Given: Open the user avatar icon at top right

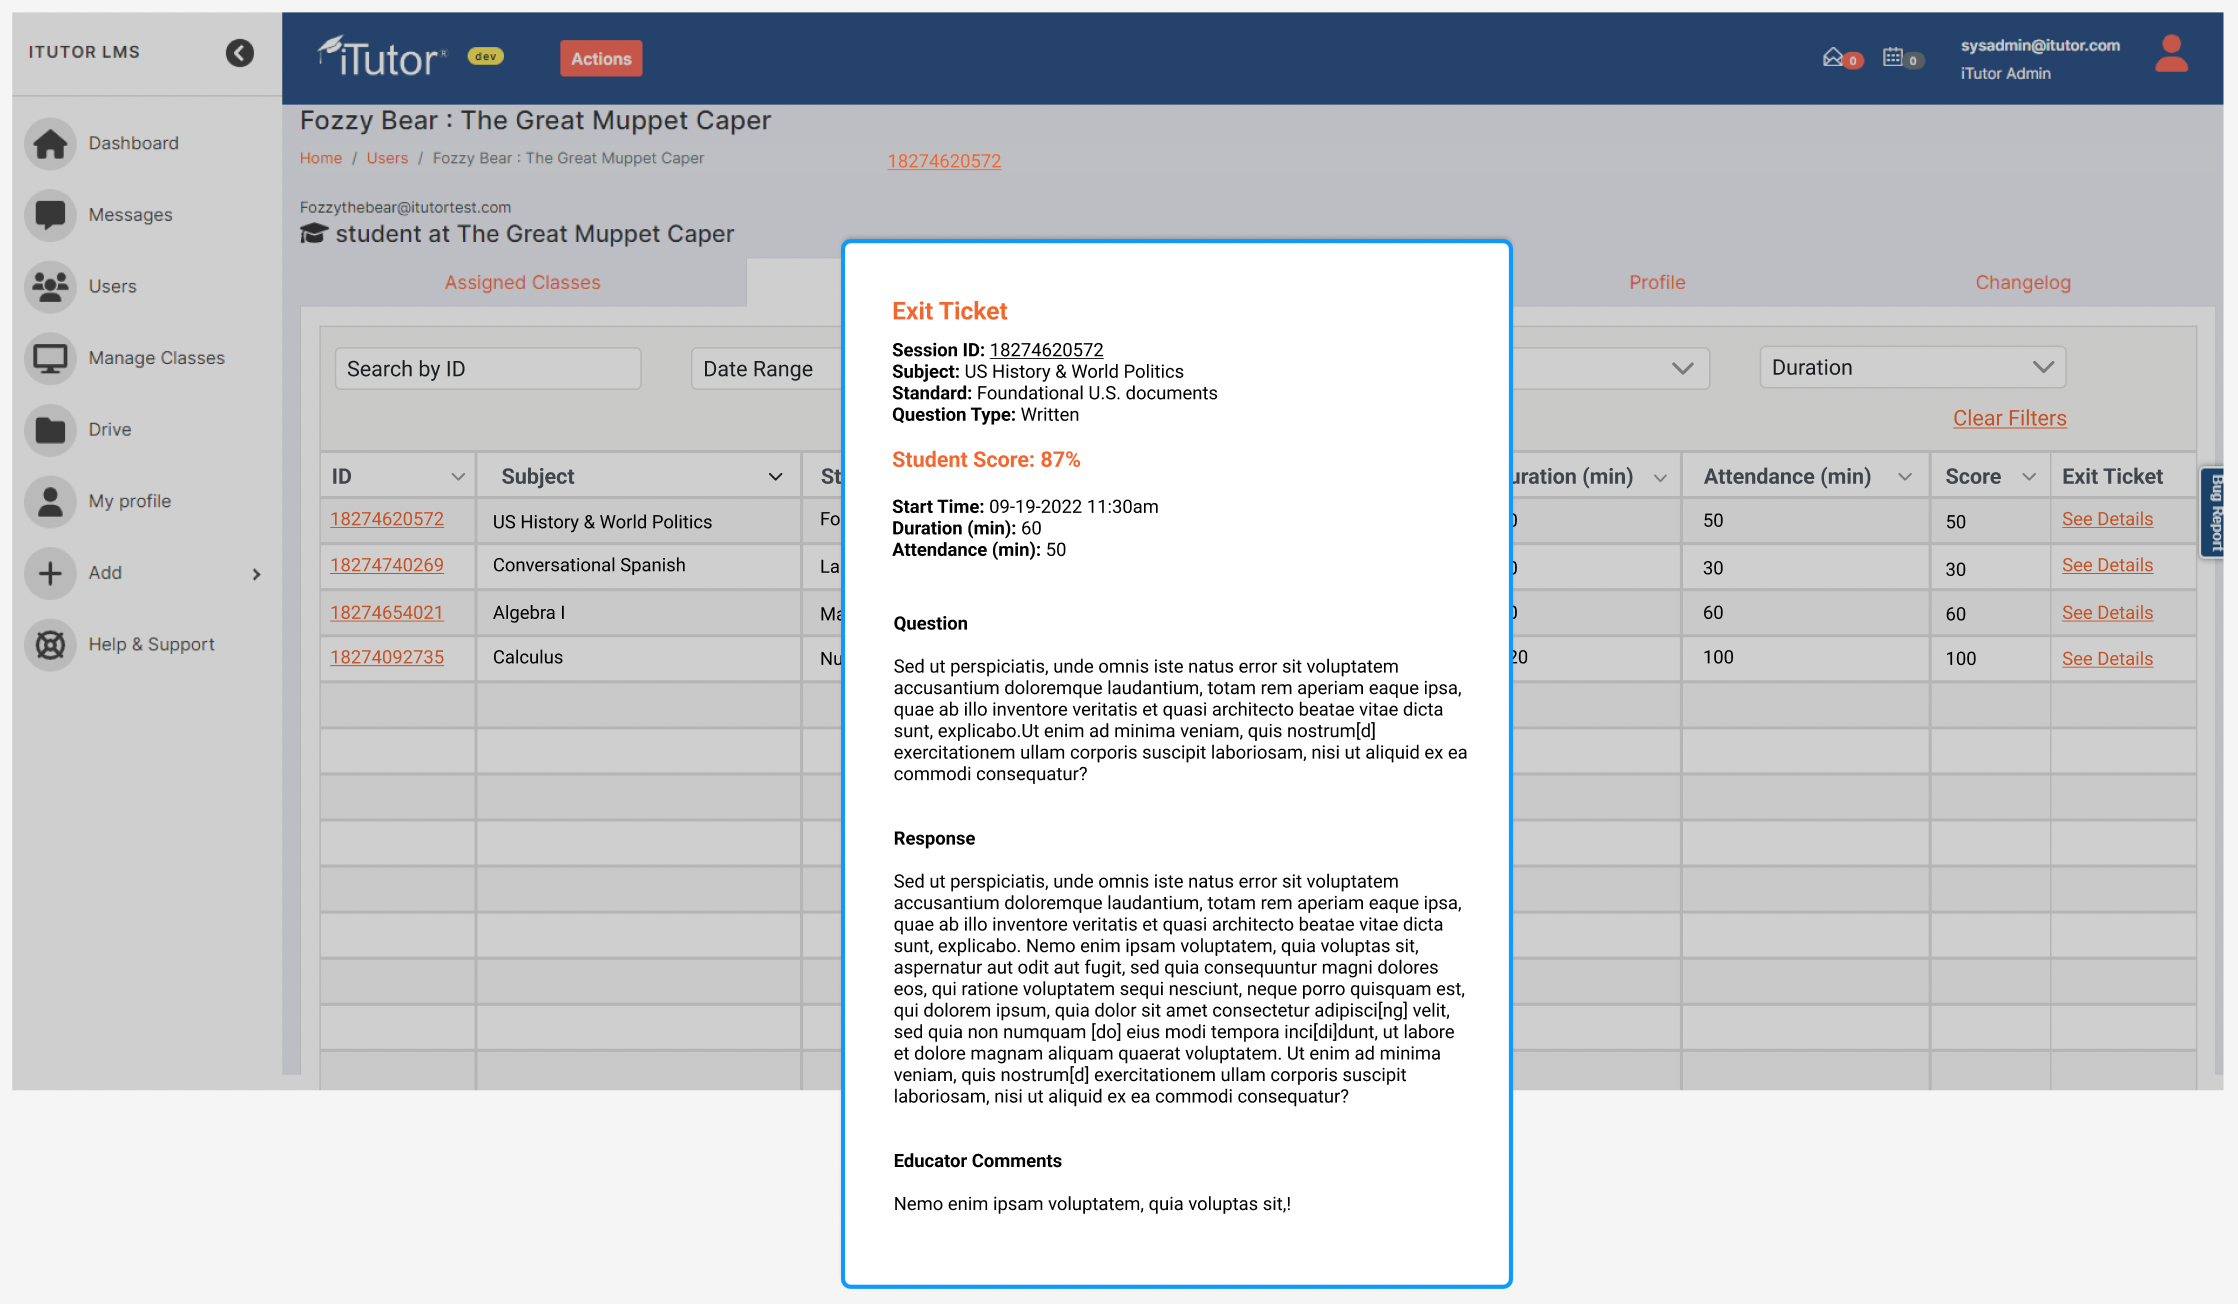Looking at the screenshot, I should tap(2171, 55).
